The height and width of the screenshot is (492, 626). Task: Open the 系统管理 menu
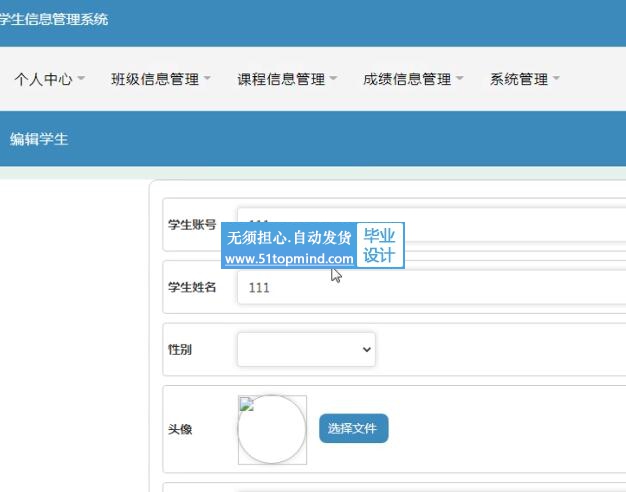[518, 79]
